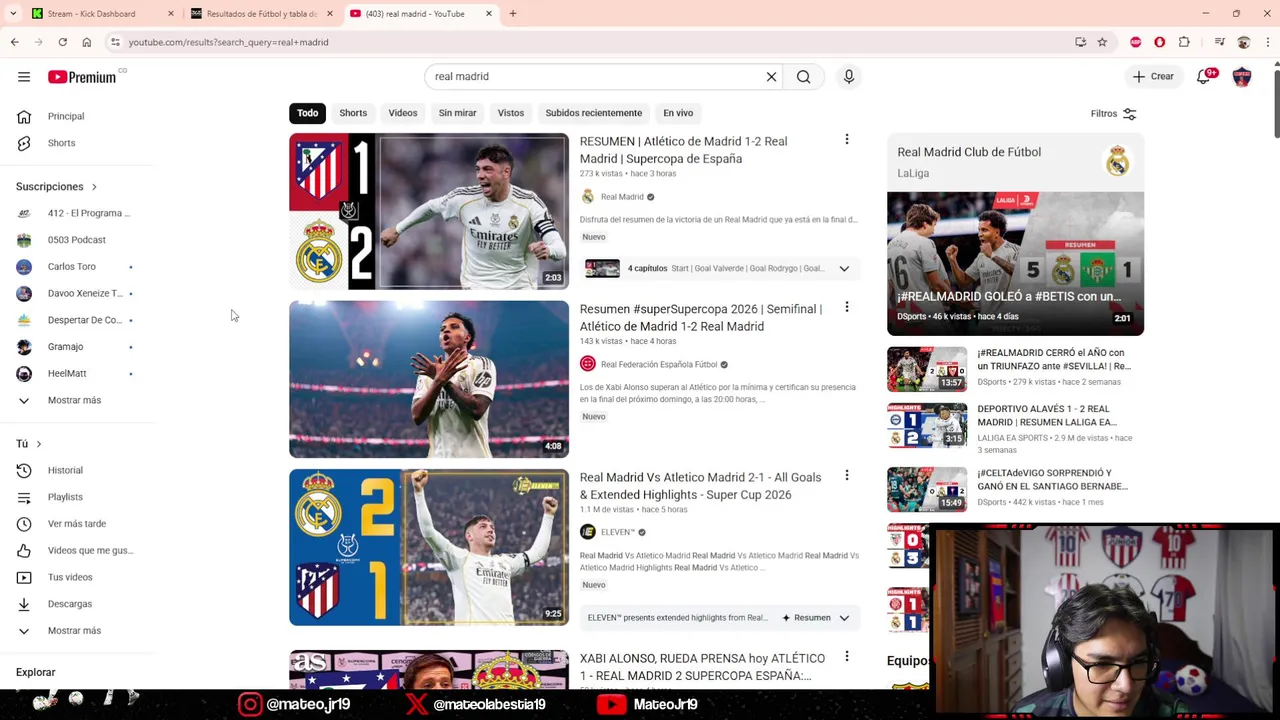Open the 9:25 Extended Highlights thumbnail
This screenshot has height=720, width=1280.
pyautogui.click(x=429, y=547)
